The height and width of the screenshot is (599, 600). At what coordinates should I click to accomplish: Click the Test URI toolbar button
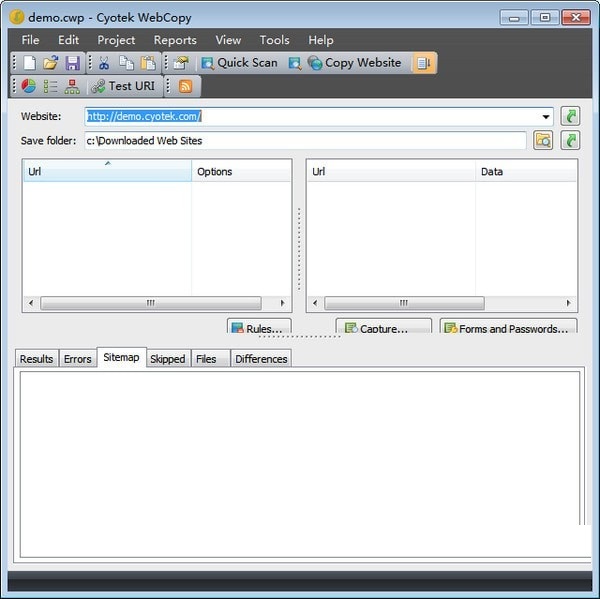(x=123, y=86)
